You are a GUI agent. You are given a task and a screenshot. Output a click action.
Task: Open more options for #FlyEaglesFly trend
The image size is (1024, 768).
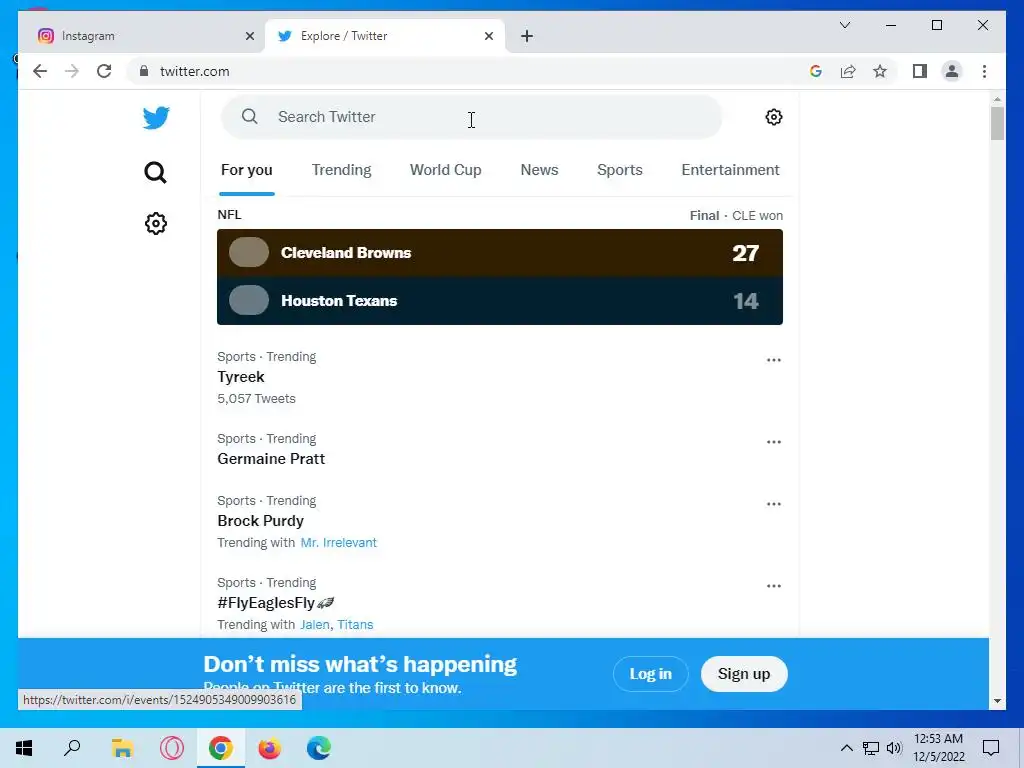(x=774, y=586)
